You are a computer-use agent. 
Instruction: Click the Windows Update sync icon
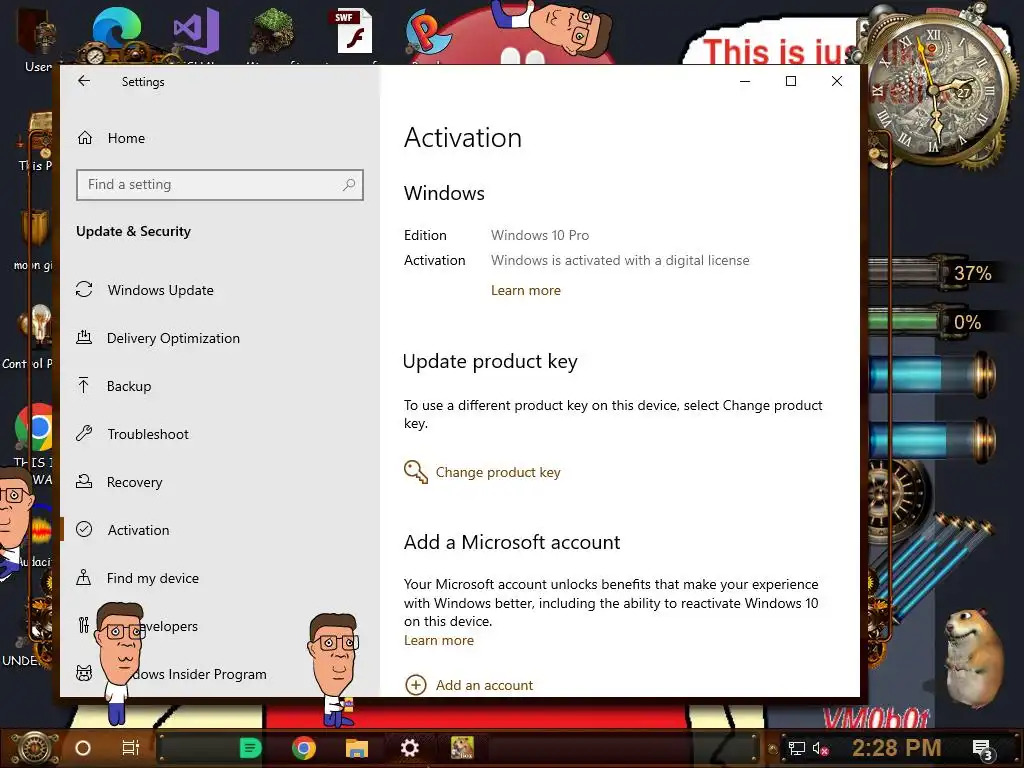pyautogui.click(x=84, y=289)
